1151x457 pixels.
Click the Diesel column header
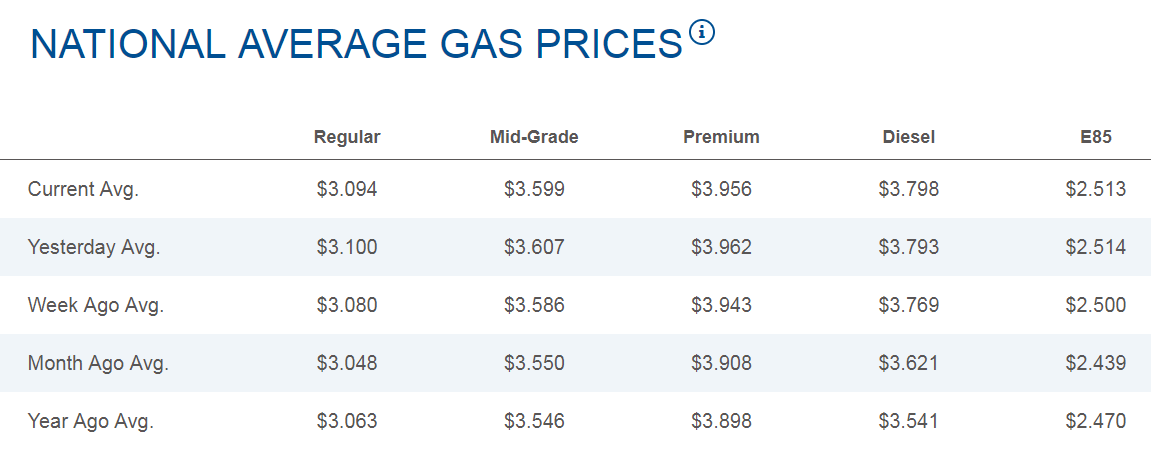(908, 137)
